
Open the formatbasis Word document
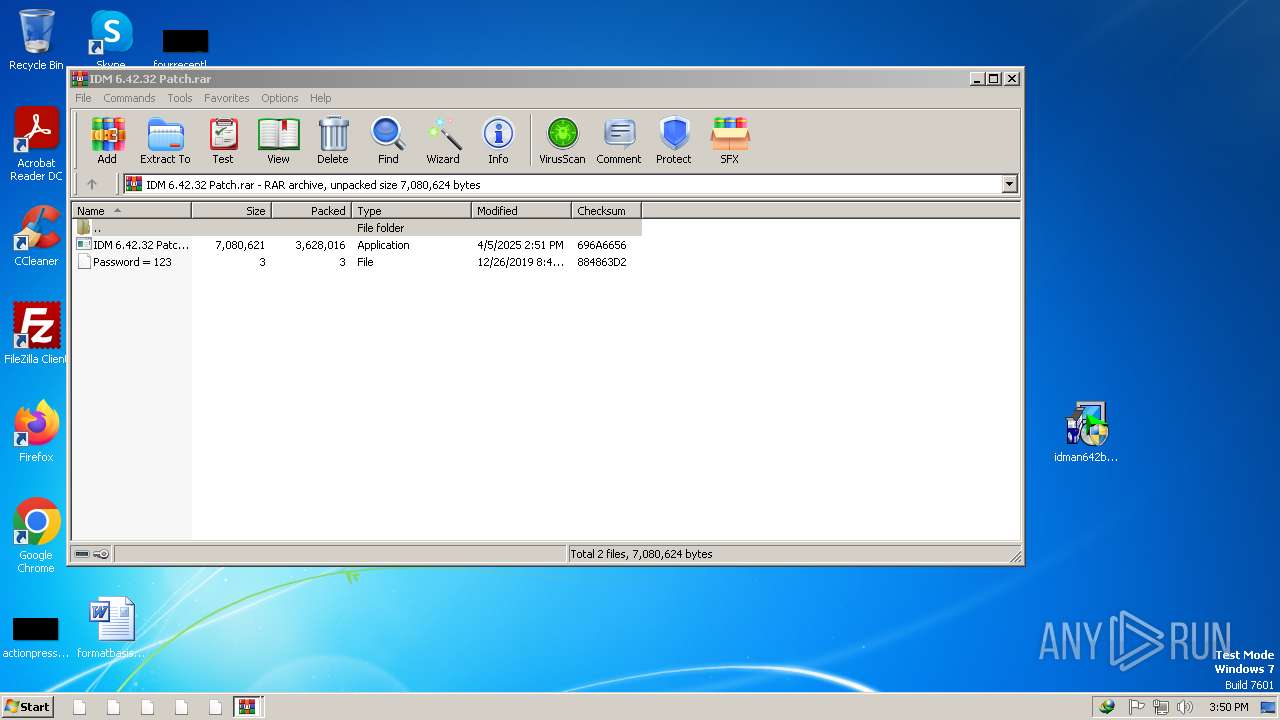coord(110,628)
